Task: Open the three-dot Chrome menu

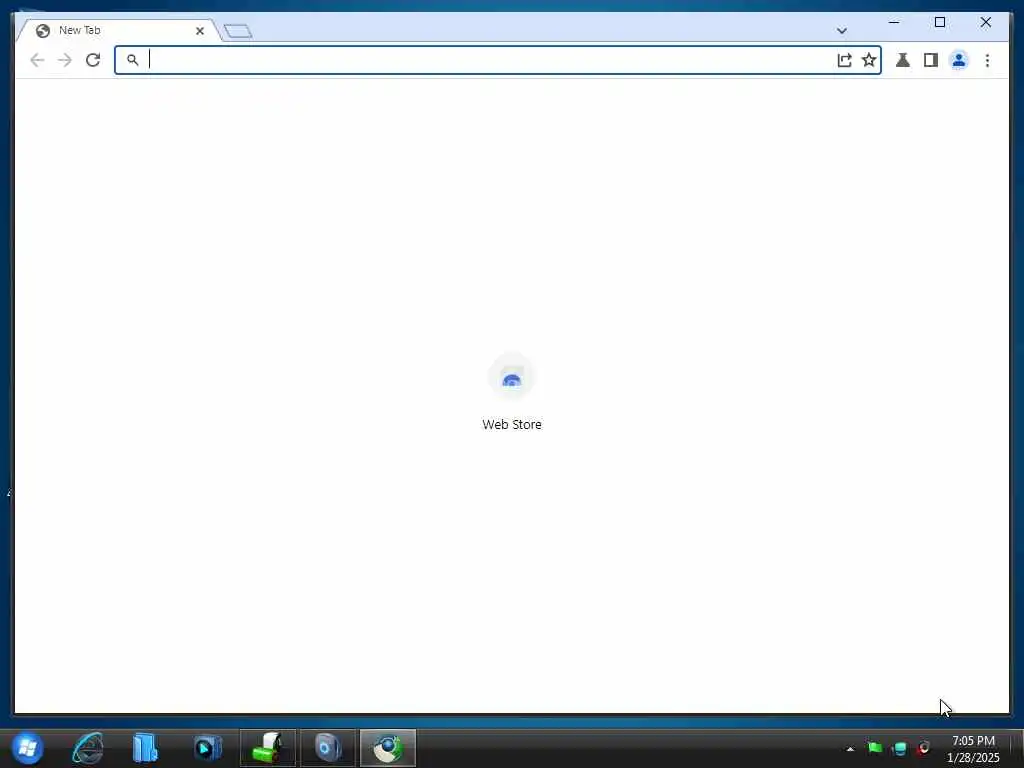Action: coord(987,60)
